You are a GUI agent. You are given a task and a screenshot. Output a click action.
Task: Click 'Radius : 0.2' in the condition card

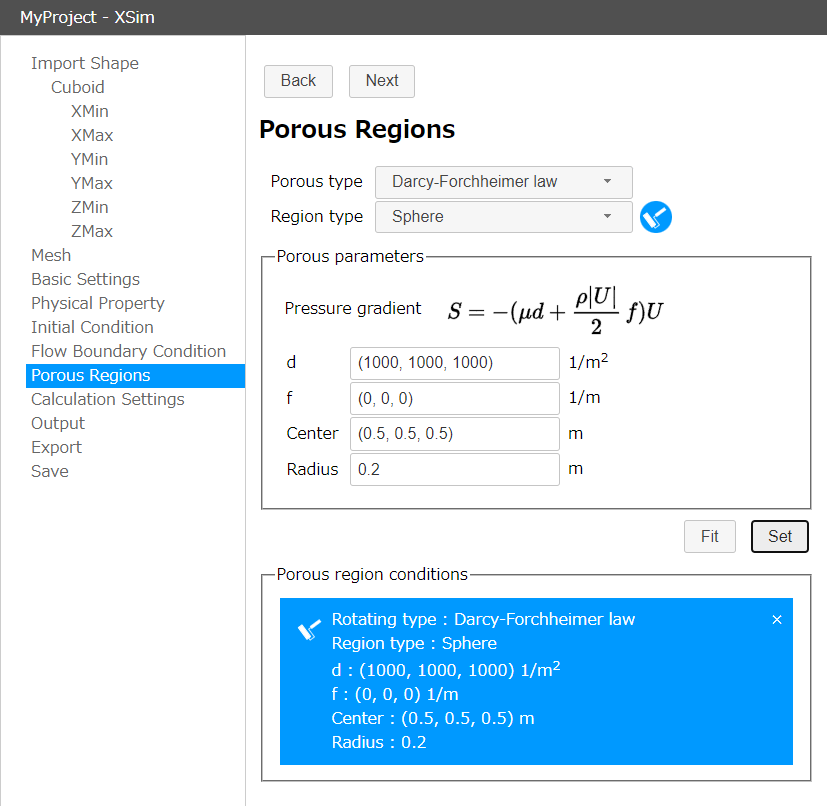[379, 743]
